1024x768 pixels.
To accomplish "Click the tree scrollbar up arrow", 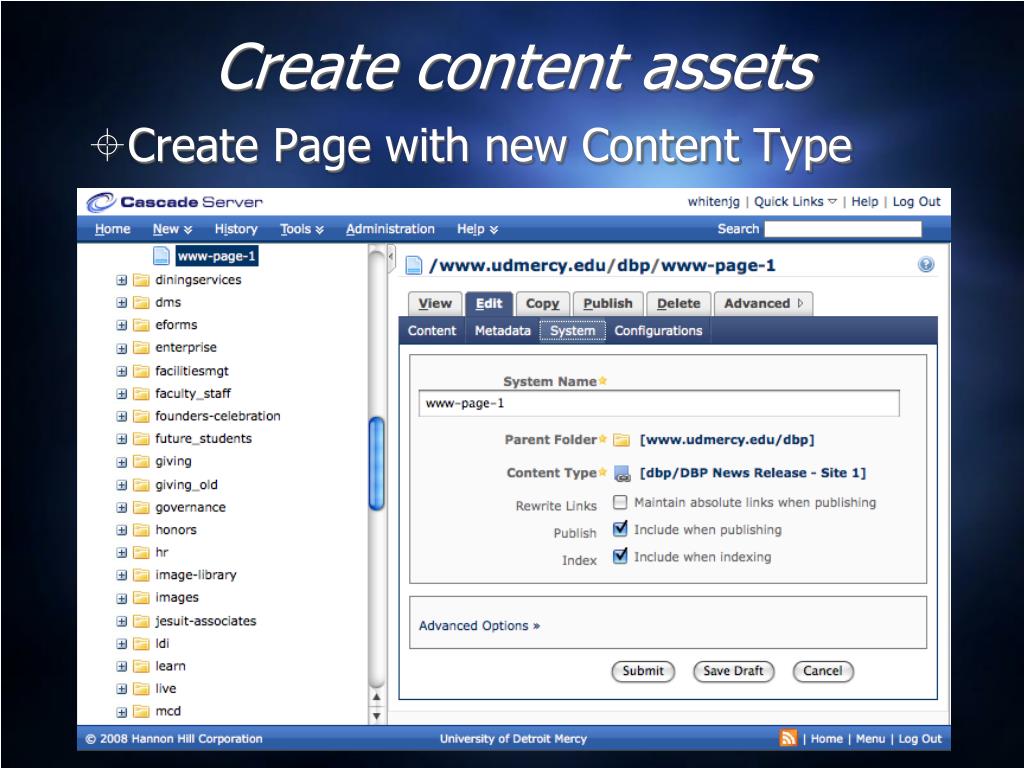I will tap(377, 697).
